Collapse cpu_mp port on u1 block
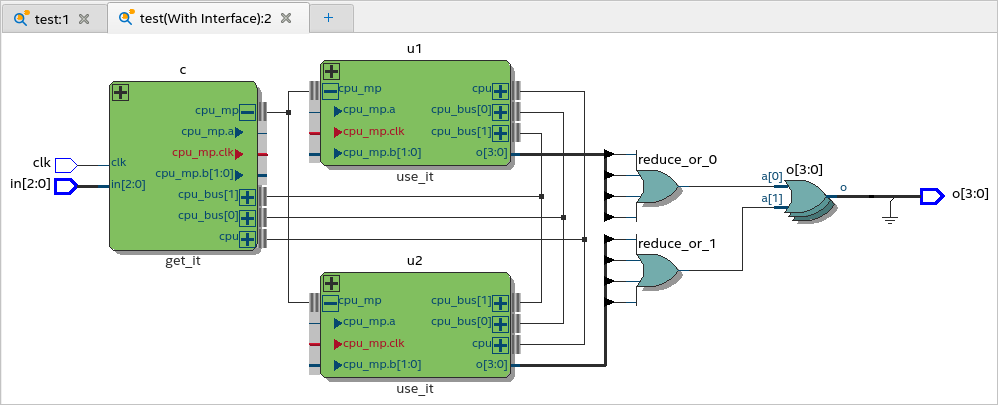The height and width of the screenshot is (405, 998). [331, 92]
